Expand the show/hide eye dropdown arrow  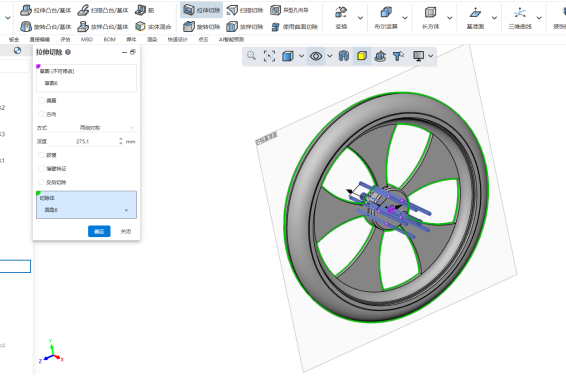329,56
